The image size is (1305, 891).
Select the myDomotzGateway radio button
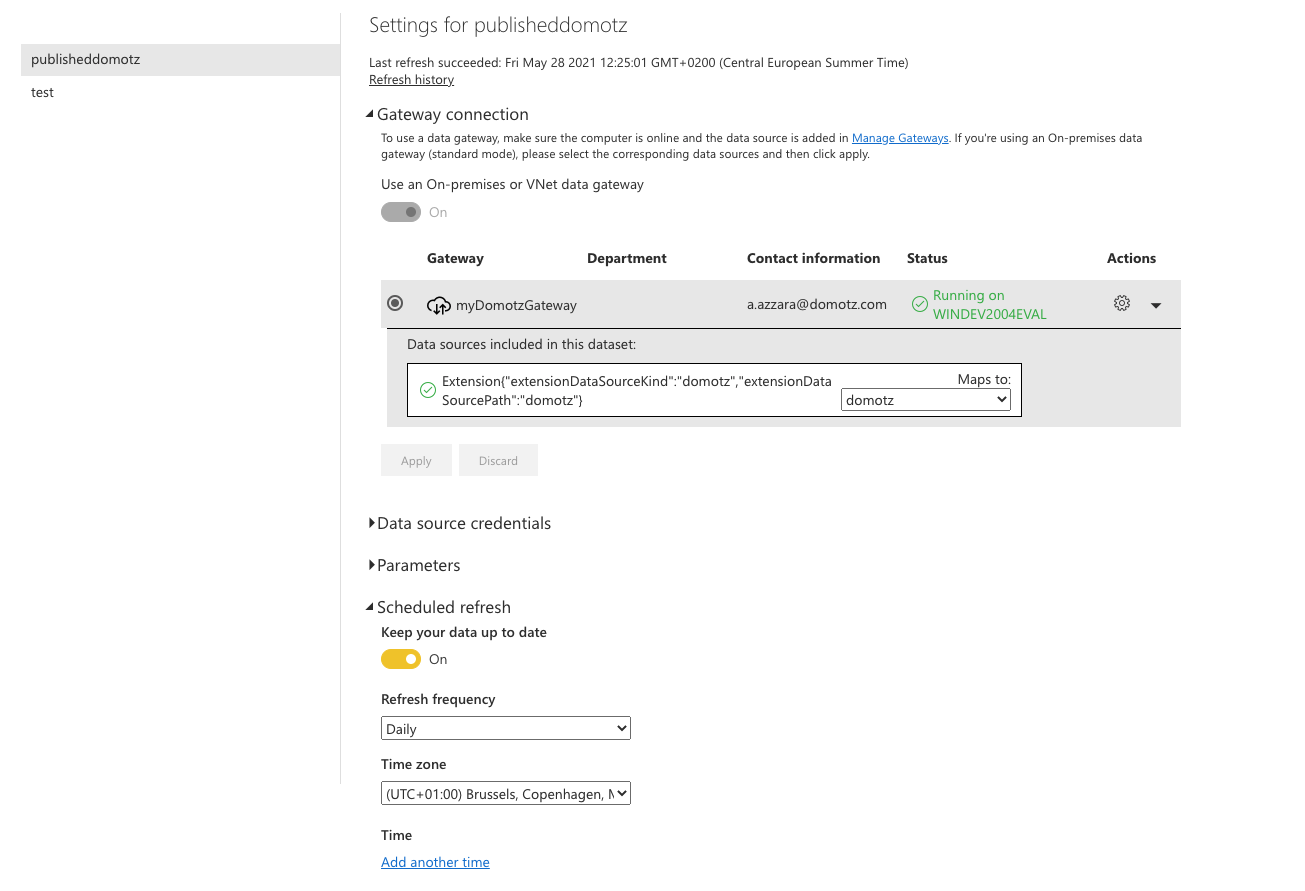(x=396, y=303)
